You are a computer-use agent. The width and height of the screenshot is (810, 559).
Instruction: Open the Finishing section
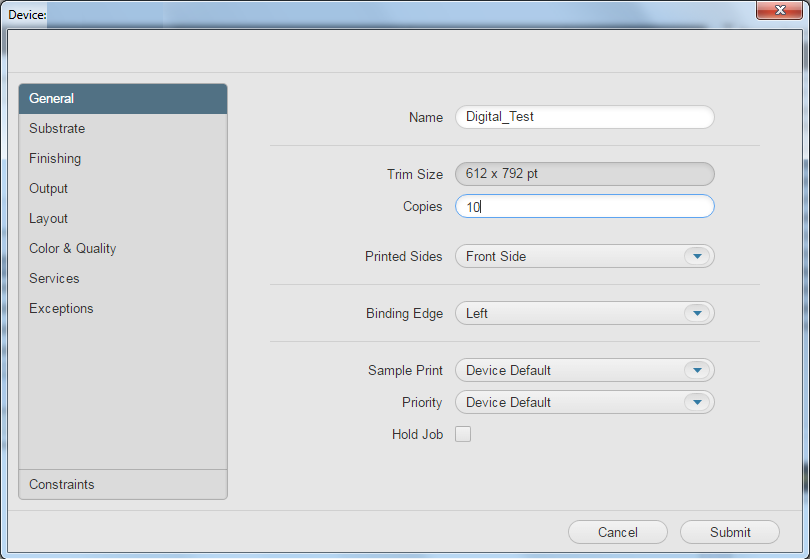[x=123, y=159]
